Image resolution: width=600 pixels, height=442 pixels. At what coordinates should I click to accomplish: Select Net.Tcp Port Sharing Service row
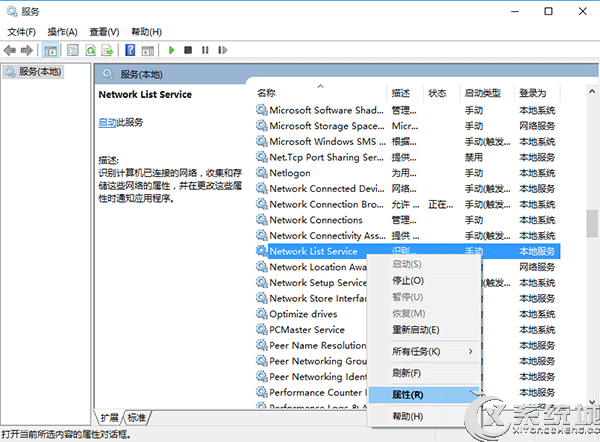click(x=407, y=157)
